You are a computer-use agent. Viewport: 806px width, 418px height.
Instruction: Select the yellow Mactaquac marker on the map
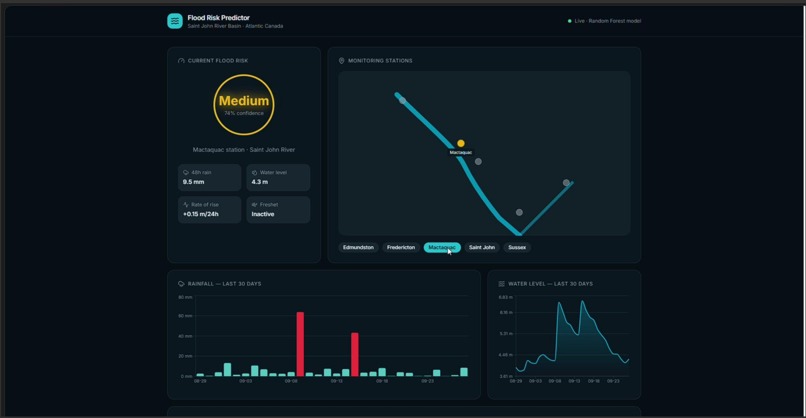click(x=461, y=143)
